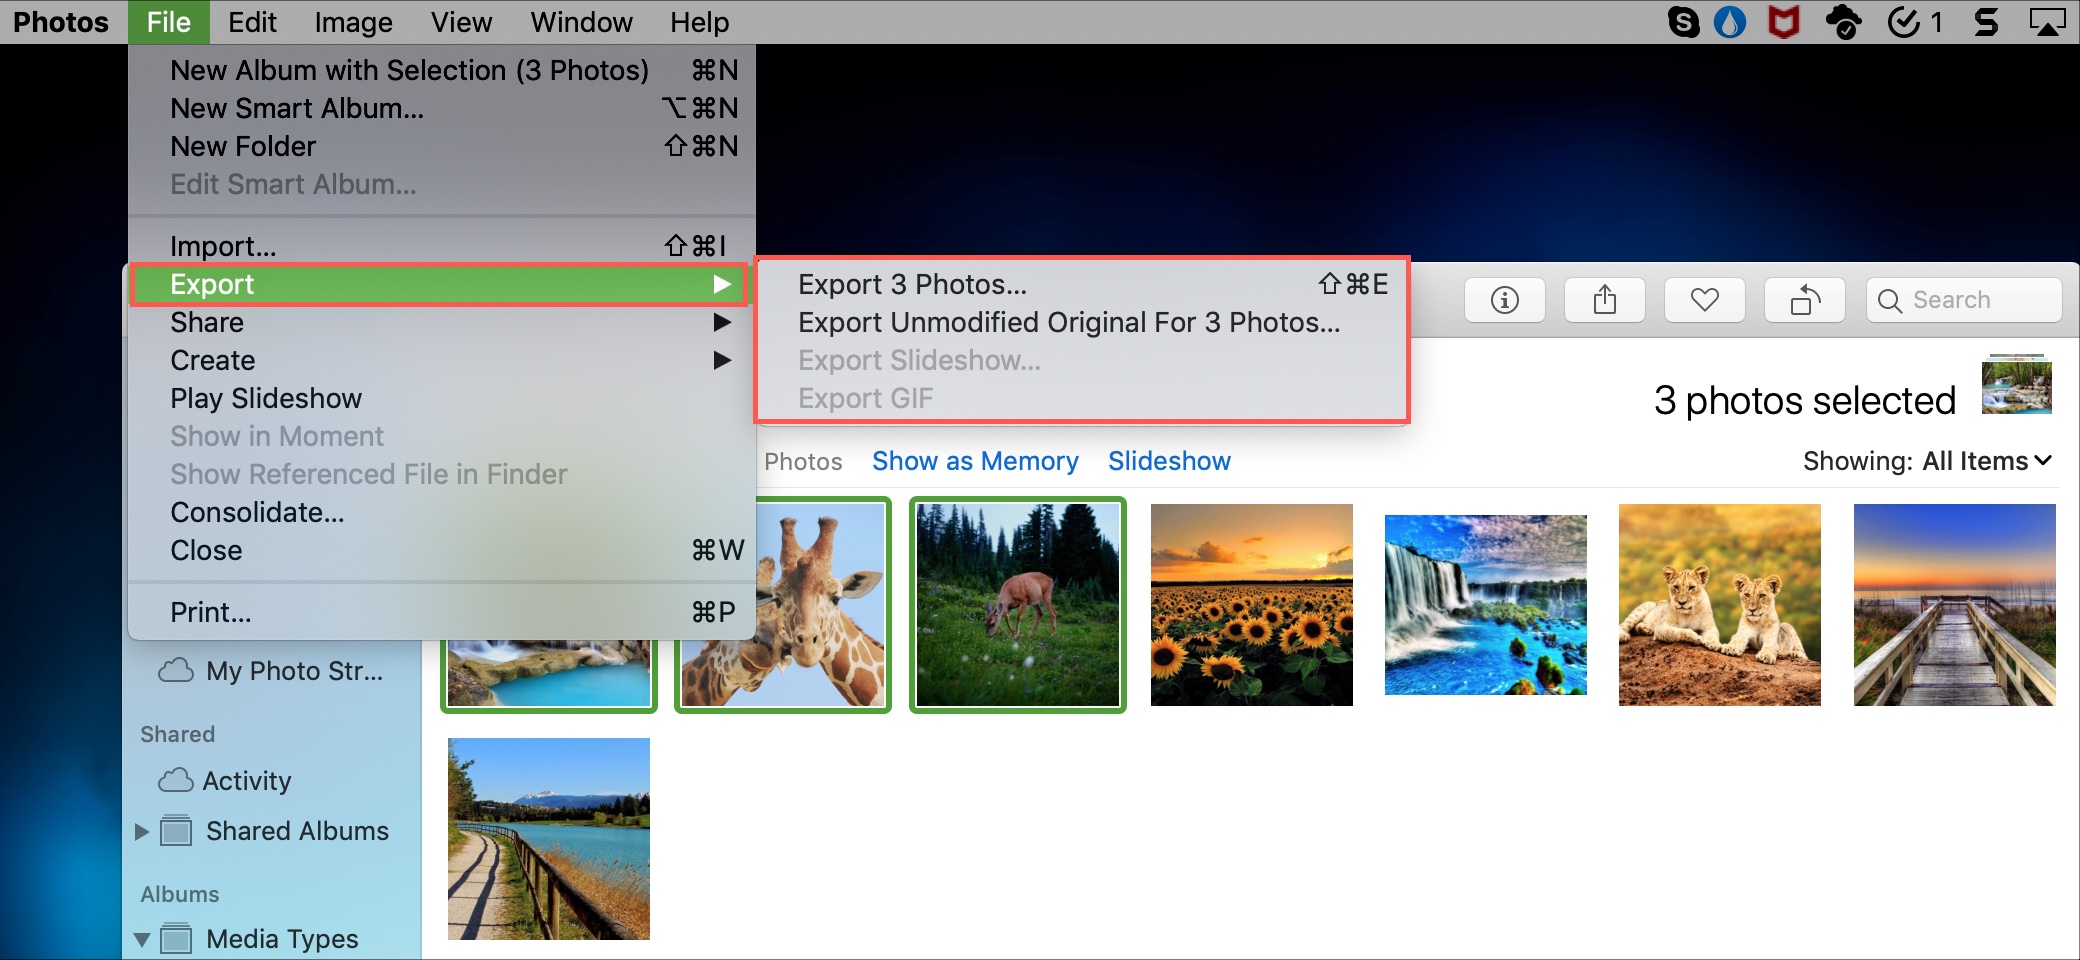Select the lion cubs photo
The width and height of the screenshot is (2080, 960).
1720,605
